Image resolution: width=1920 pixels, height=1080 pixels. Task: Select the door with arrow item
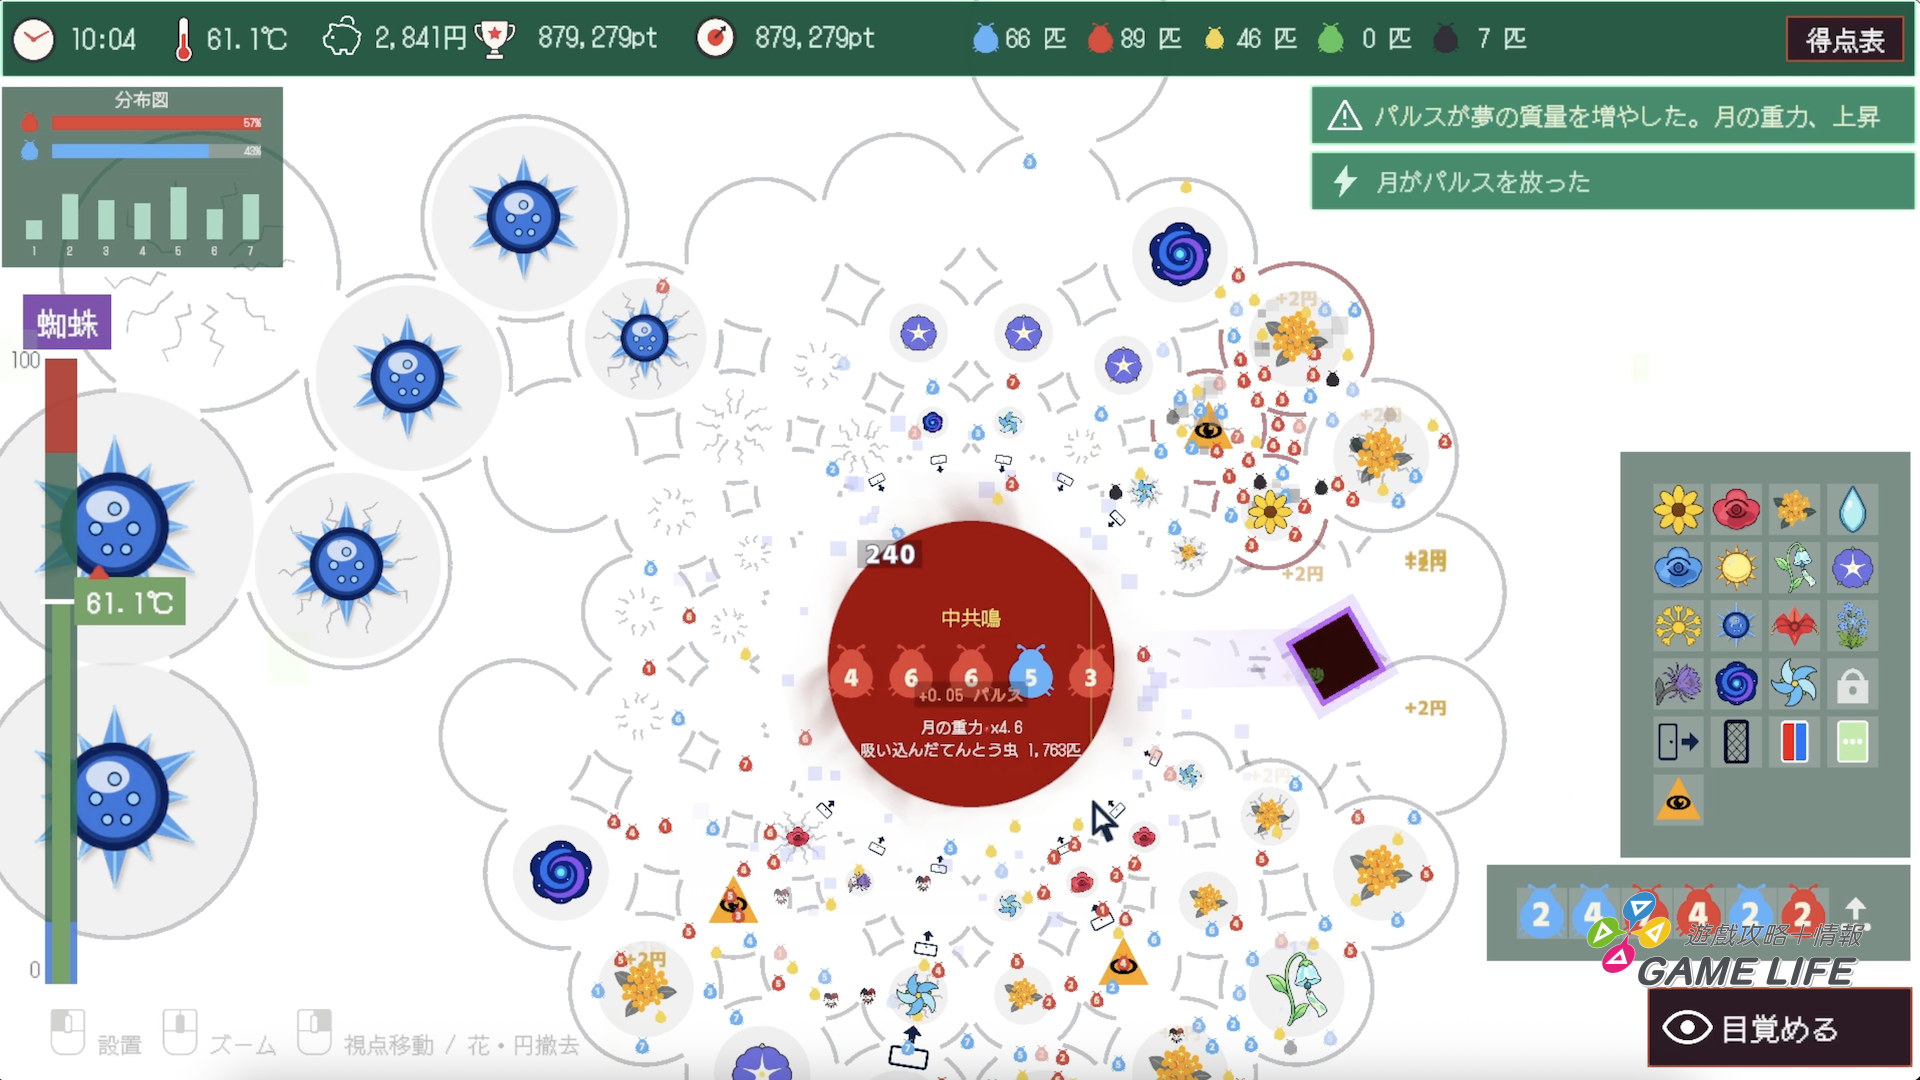tap(1678, 742)
